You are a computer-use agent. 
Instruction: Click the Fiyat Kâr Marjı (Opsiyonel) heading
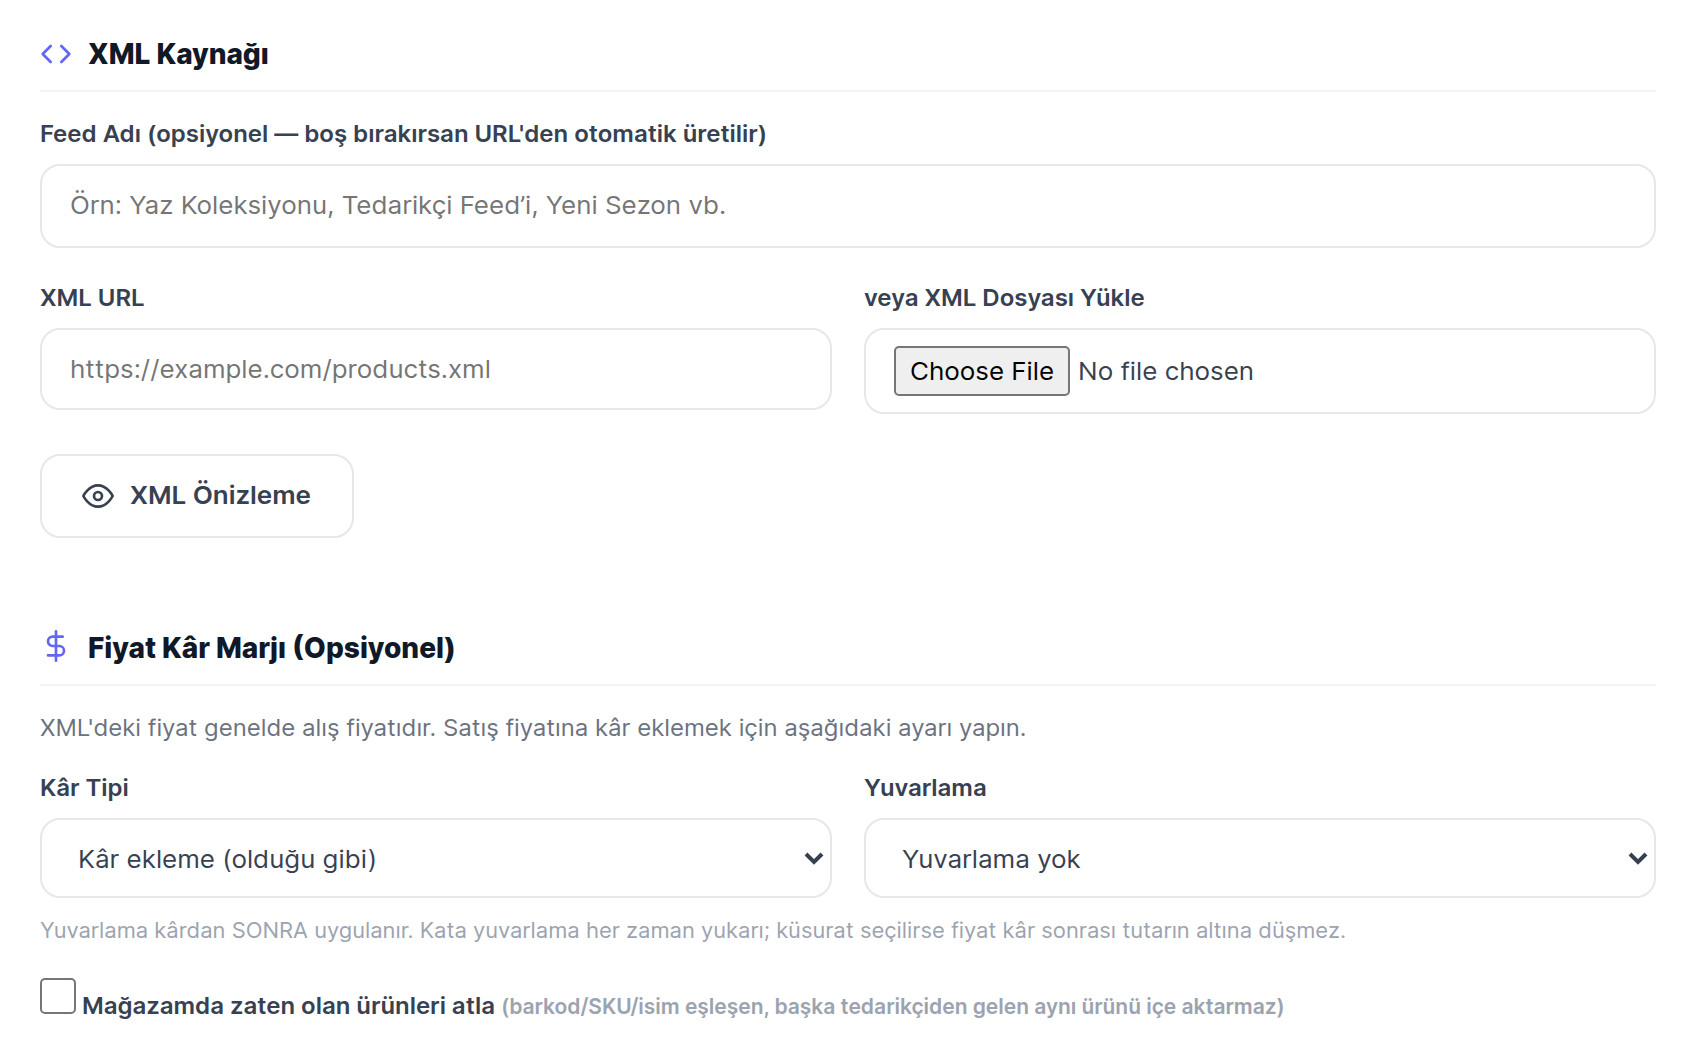click(271, 648)
